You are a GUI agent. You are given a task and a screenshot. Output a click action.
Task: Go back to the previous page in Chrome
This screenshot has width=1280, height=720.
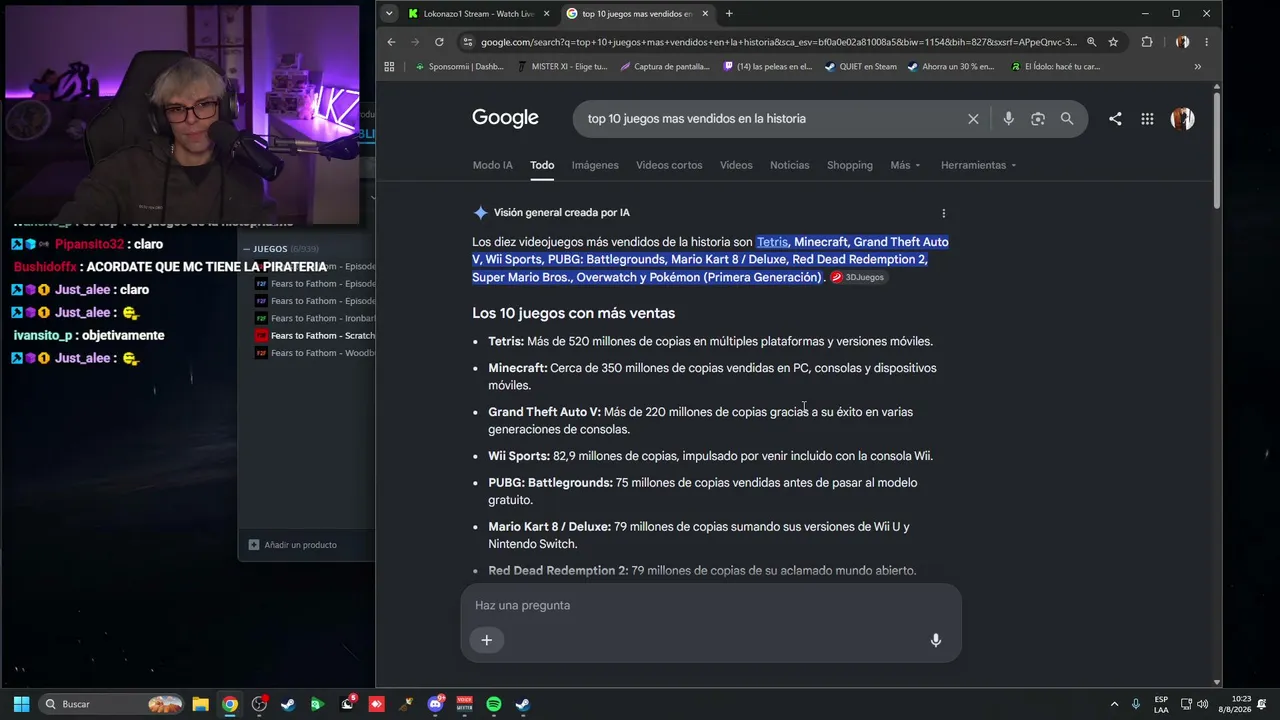click(x=391, y=42)
